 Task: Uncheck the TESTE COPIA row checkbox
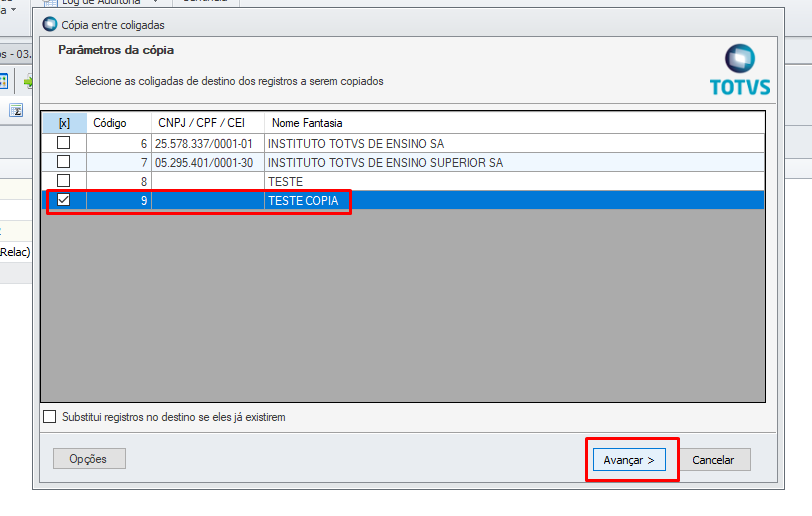[x=63, y=200]
